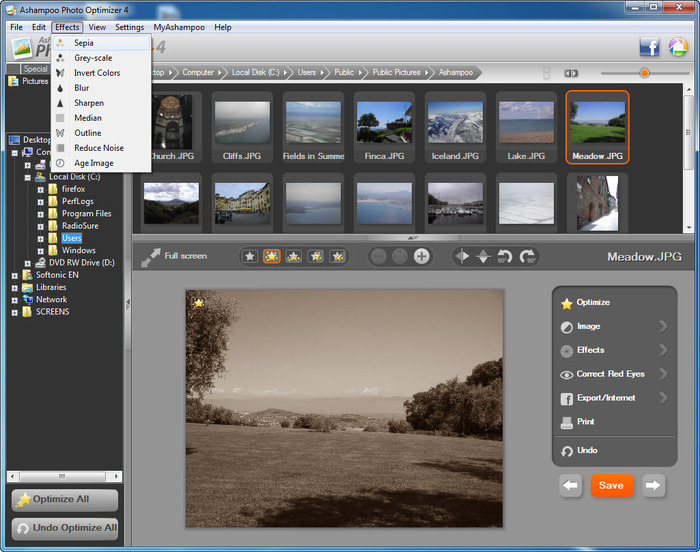
Task: Rotate image 90° counter-clockwise
Action: [x=505, y=256]
